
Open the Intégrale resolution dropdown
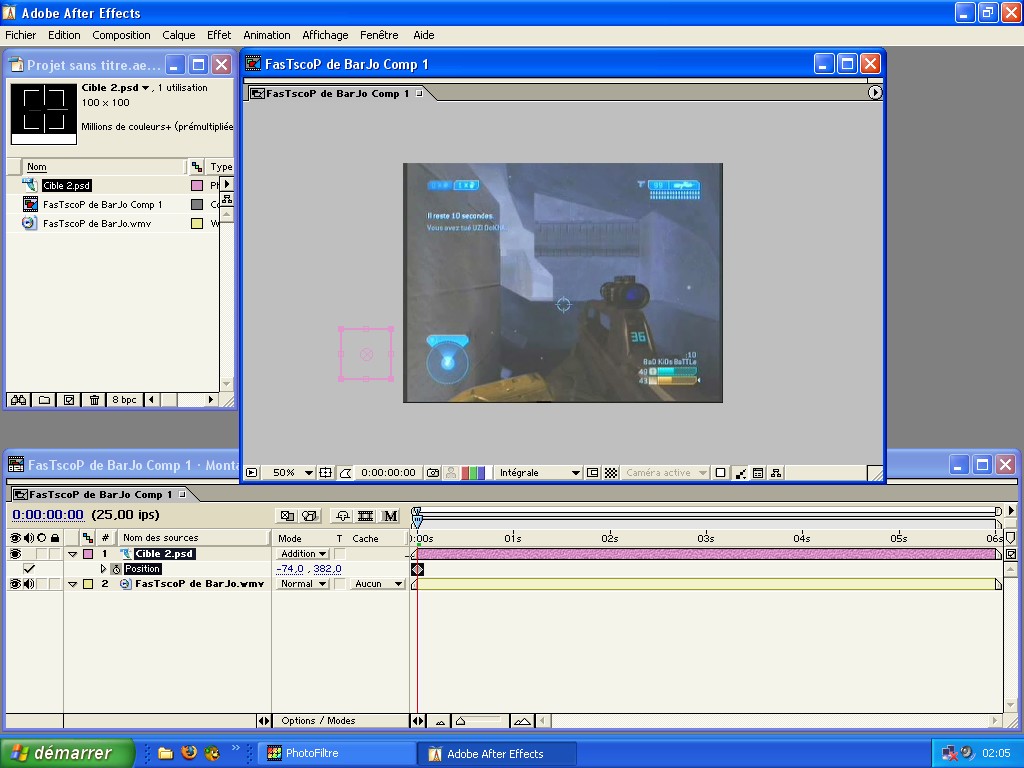(x=539, y=473)
